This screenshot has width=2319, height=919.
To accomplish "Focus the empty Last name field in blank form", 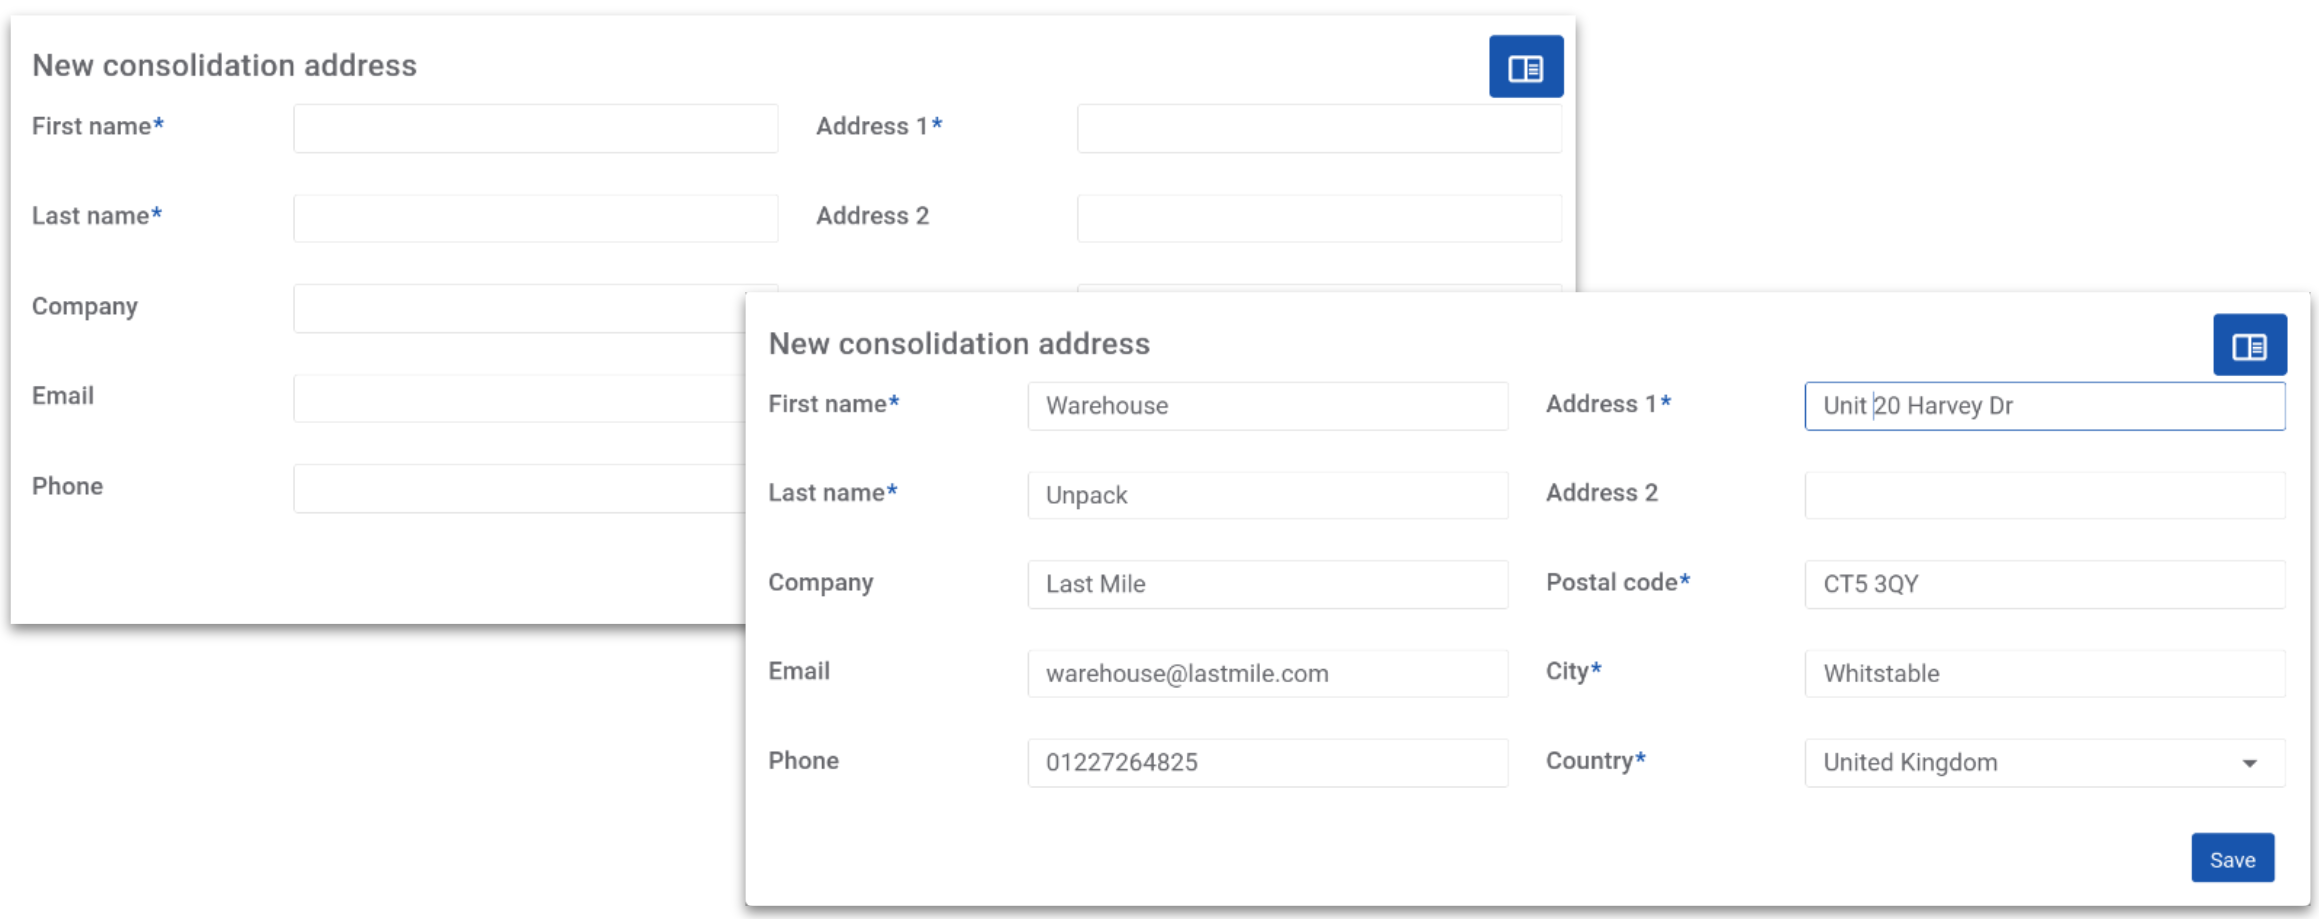I will (x=535, y=218).
